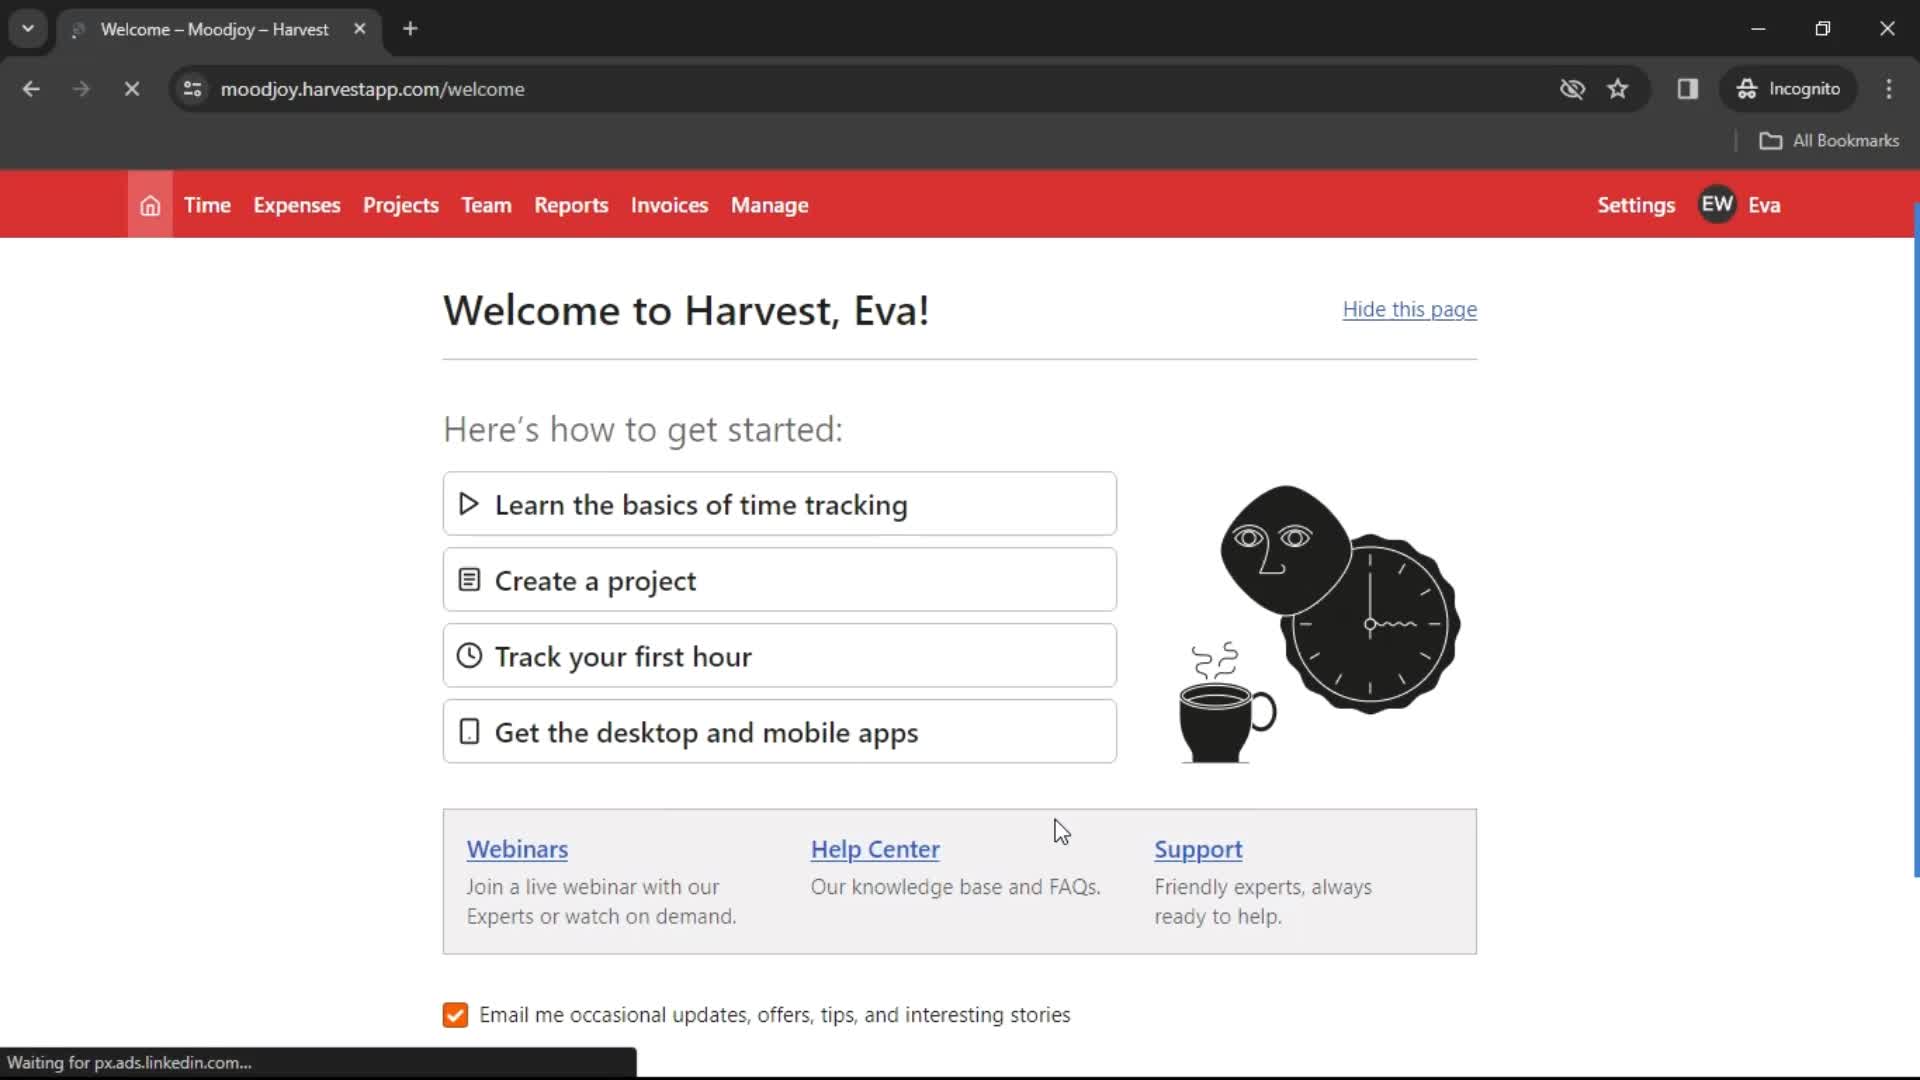Screen dimensions: 1920x1080
Task: Hide this welcome page
Action: pyautogui.click(x=1410, y=309)
